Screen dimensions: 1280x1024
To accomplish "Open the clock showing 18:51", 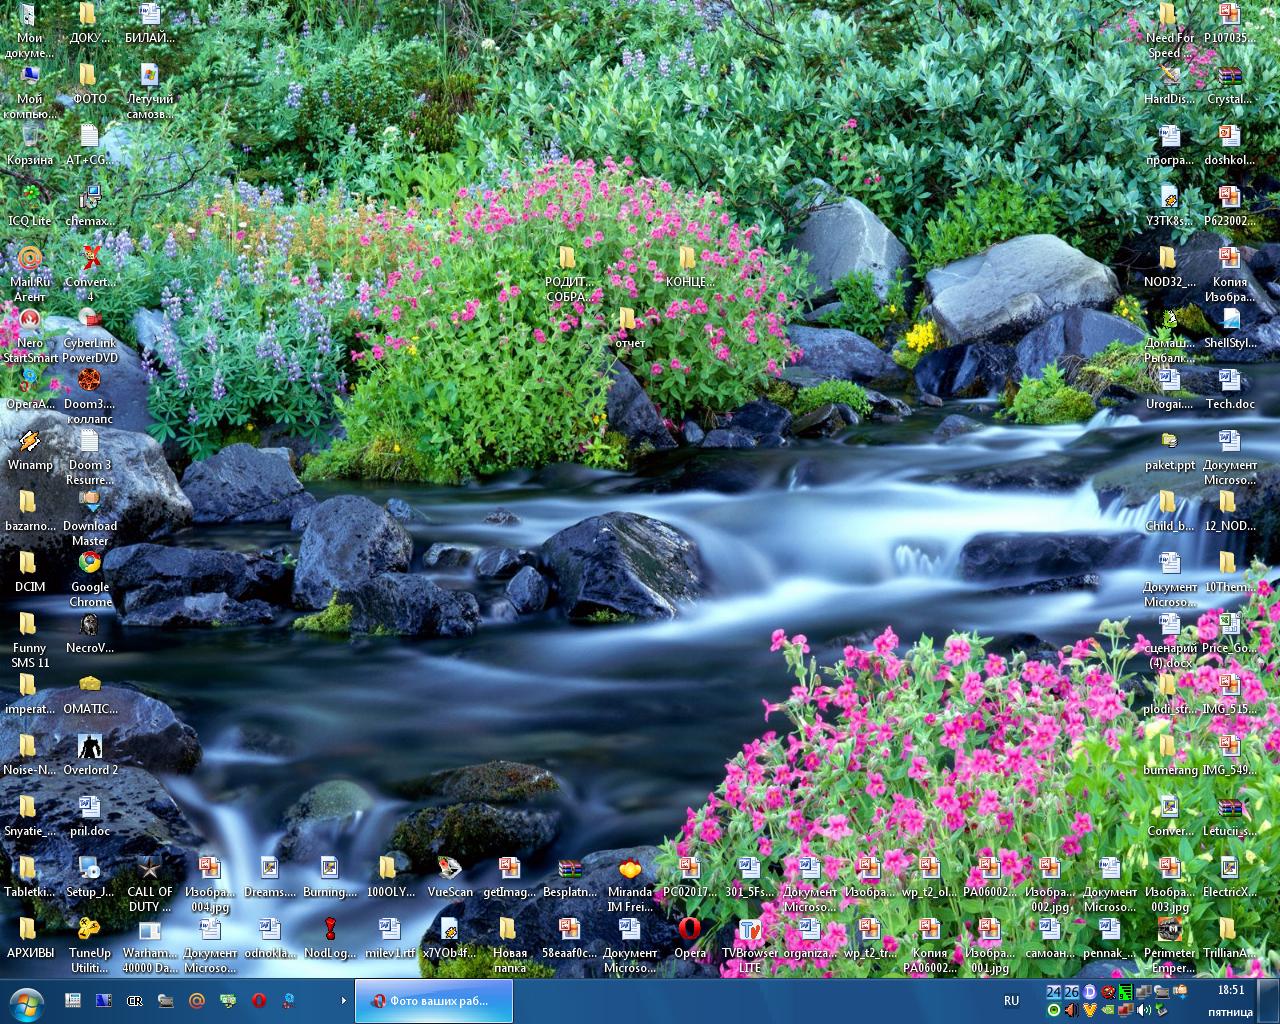I will pos(1231,990).
